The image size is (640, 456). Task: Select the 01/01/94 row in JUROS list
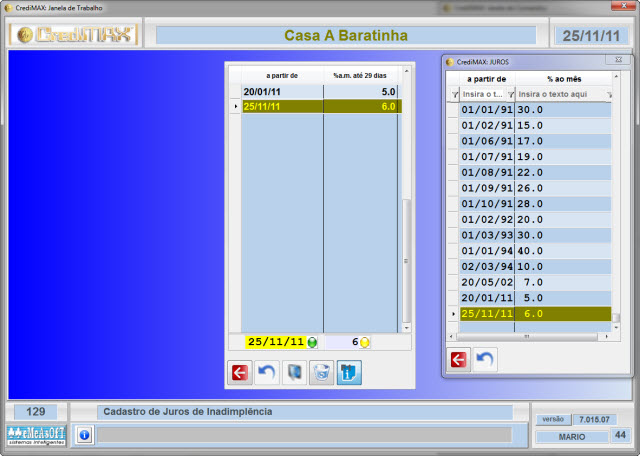coord(486,250)
